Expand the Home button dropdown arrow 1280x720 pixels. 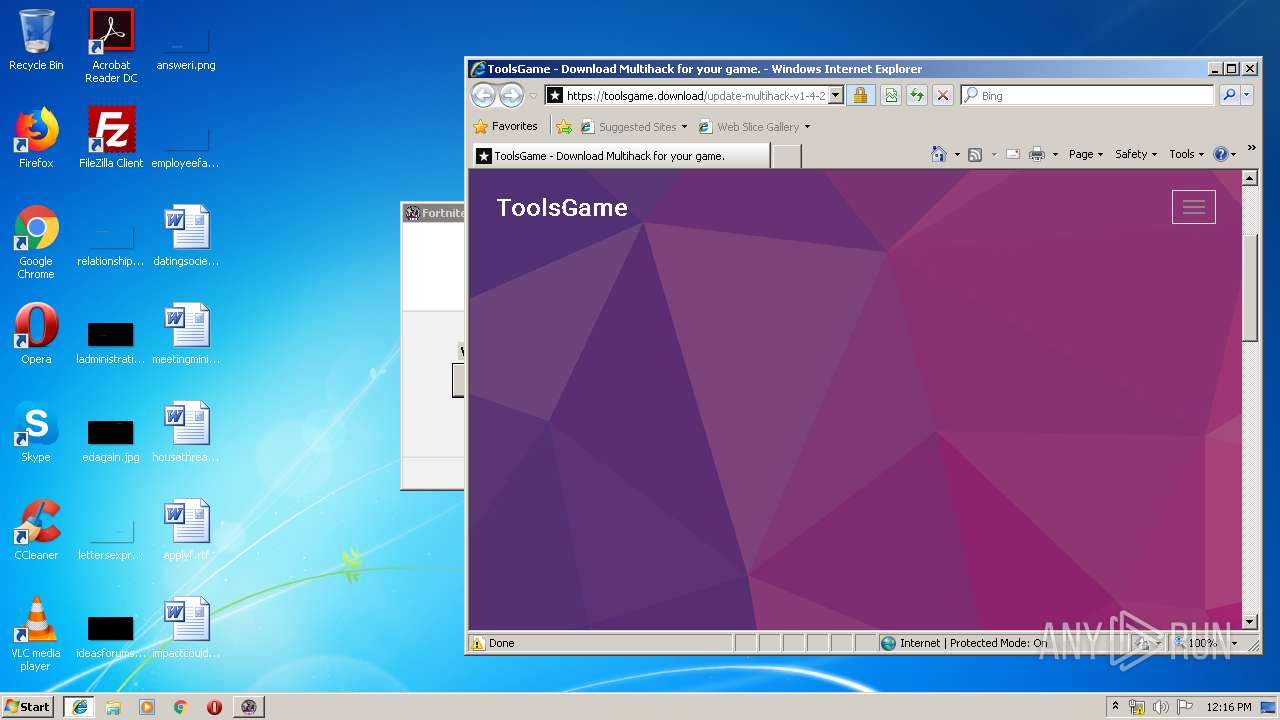tap(957, 155)
